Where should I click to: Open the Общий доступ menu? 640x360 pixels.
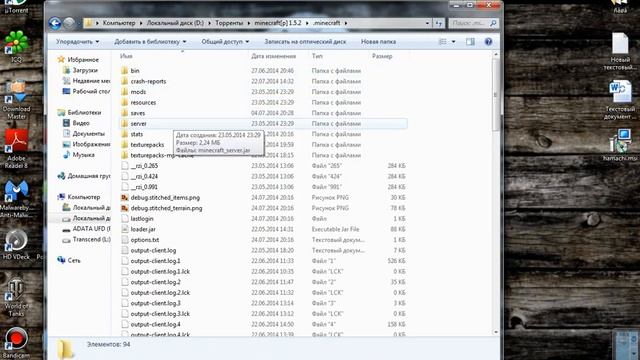[x=225, y=42]
